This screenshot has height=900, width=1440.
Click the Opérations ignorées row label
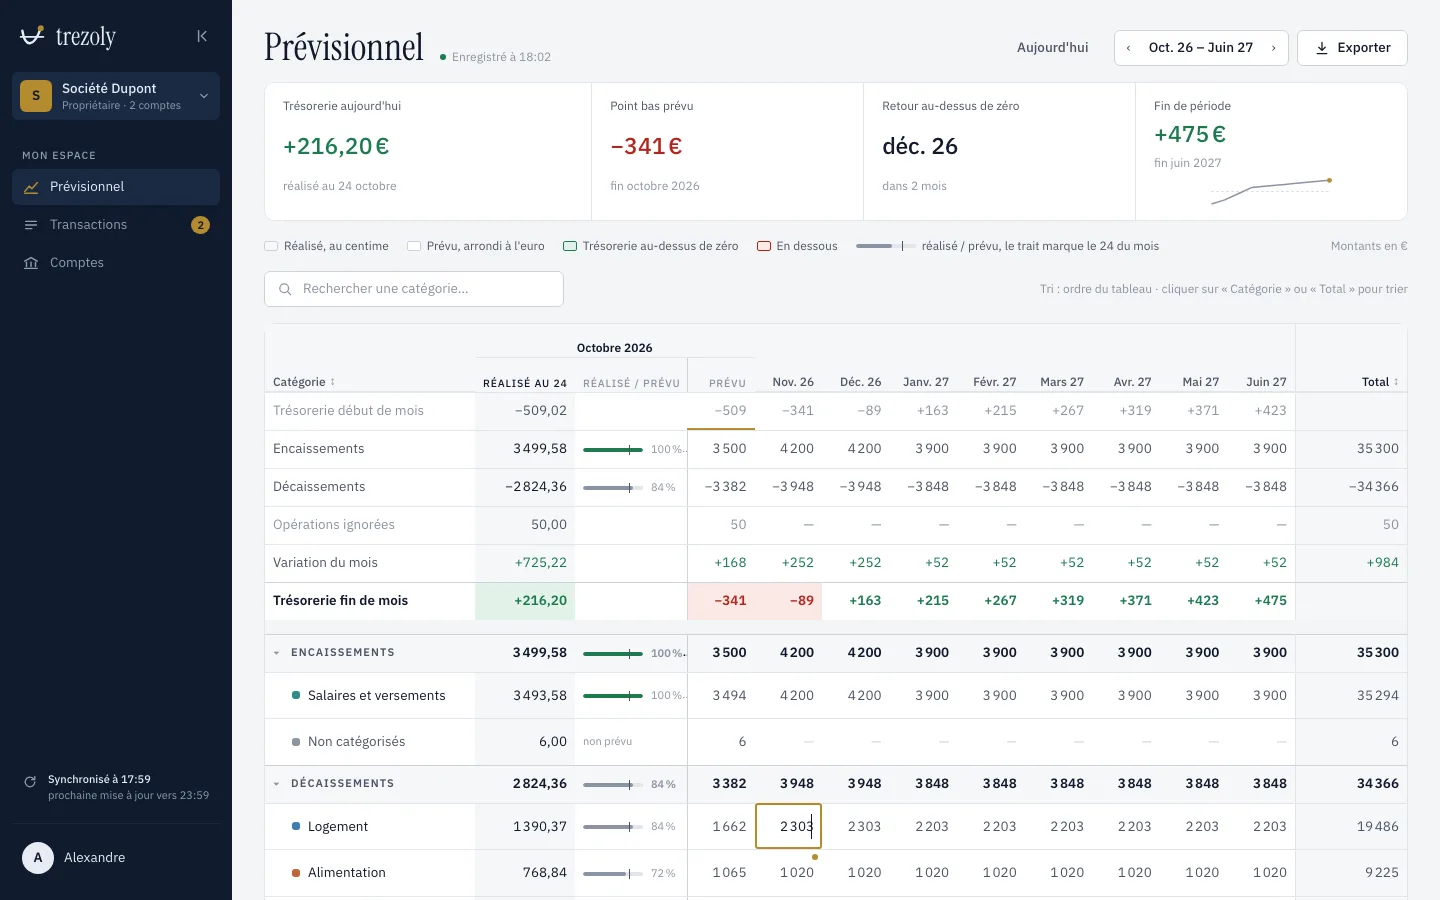(x=334, y=525)
